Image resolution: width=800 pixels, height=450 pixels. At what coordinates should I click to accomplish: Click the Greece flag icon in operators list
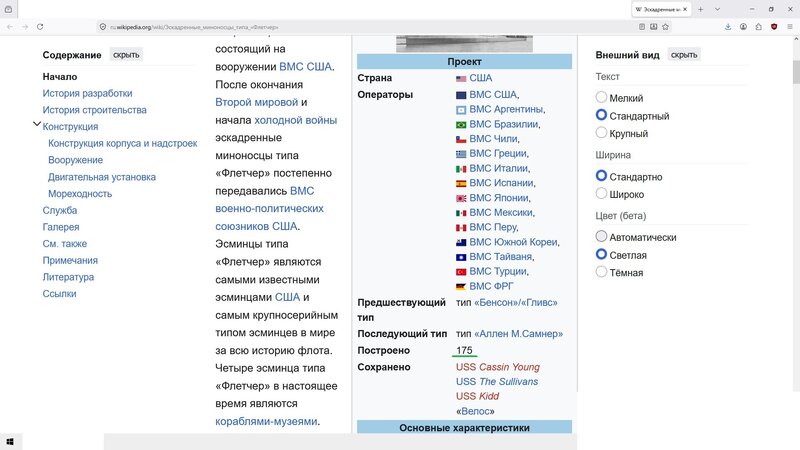click(461, 154)
